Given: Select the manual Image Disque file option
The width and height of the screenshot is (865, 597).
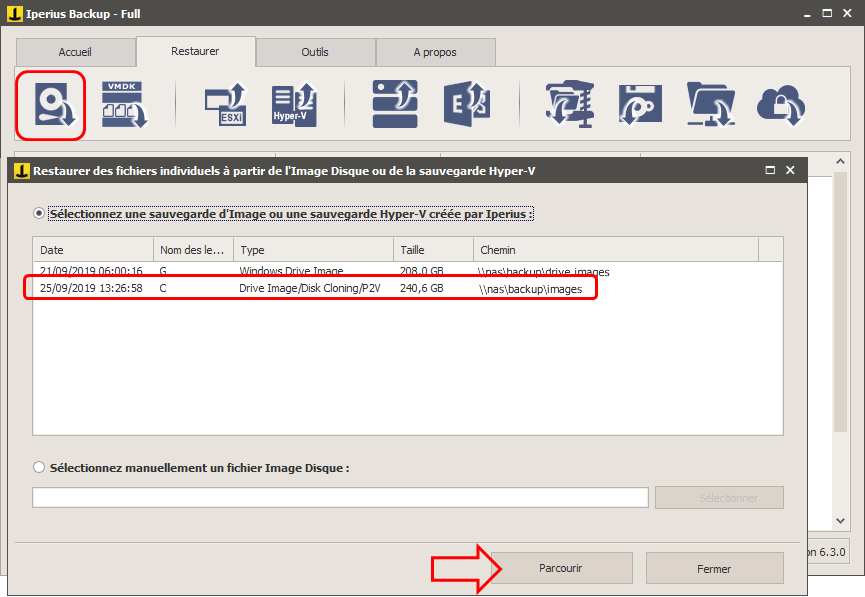Looking at the screenshot, I should [39, 467].
